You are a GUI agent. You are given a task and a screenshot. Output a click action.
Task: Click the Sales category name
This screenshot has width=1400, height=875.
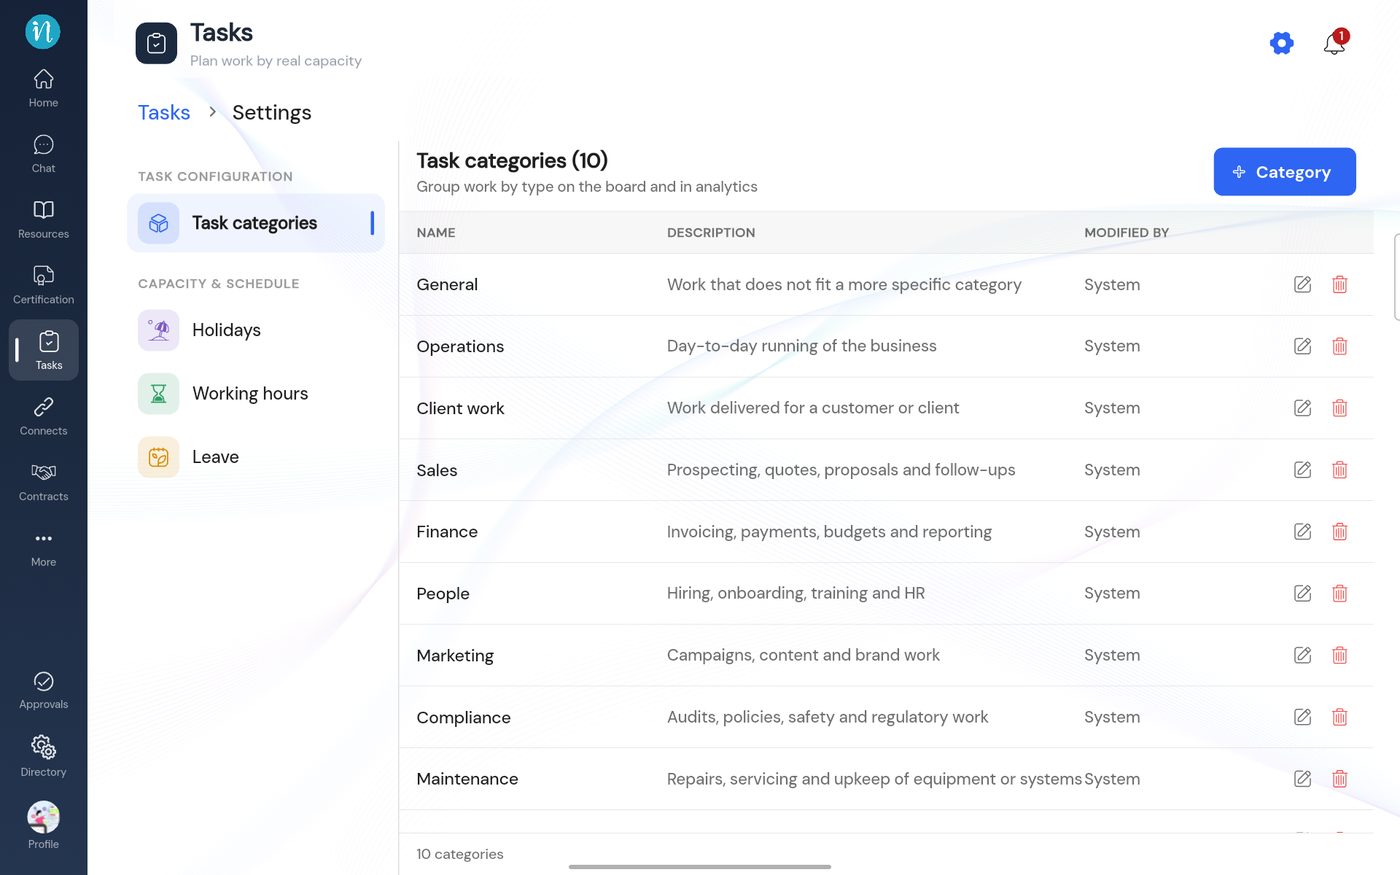coord(437,471)
